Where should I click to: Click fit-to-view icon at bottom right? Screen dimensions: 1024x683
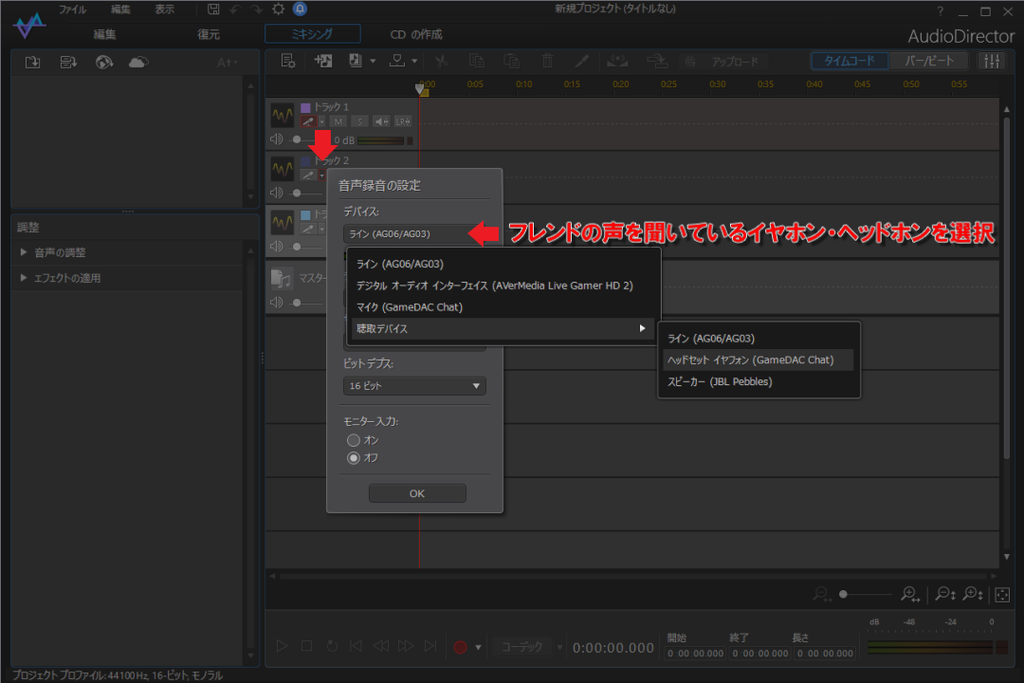point(1002,595)
